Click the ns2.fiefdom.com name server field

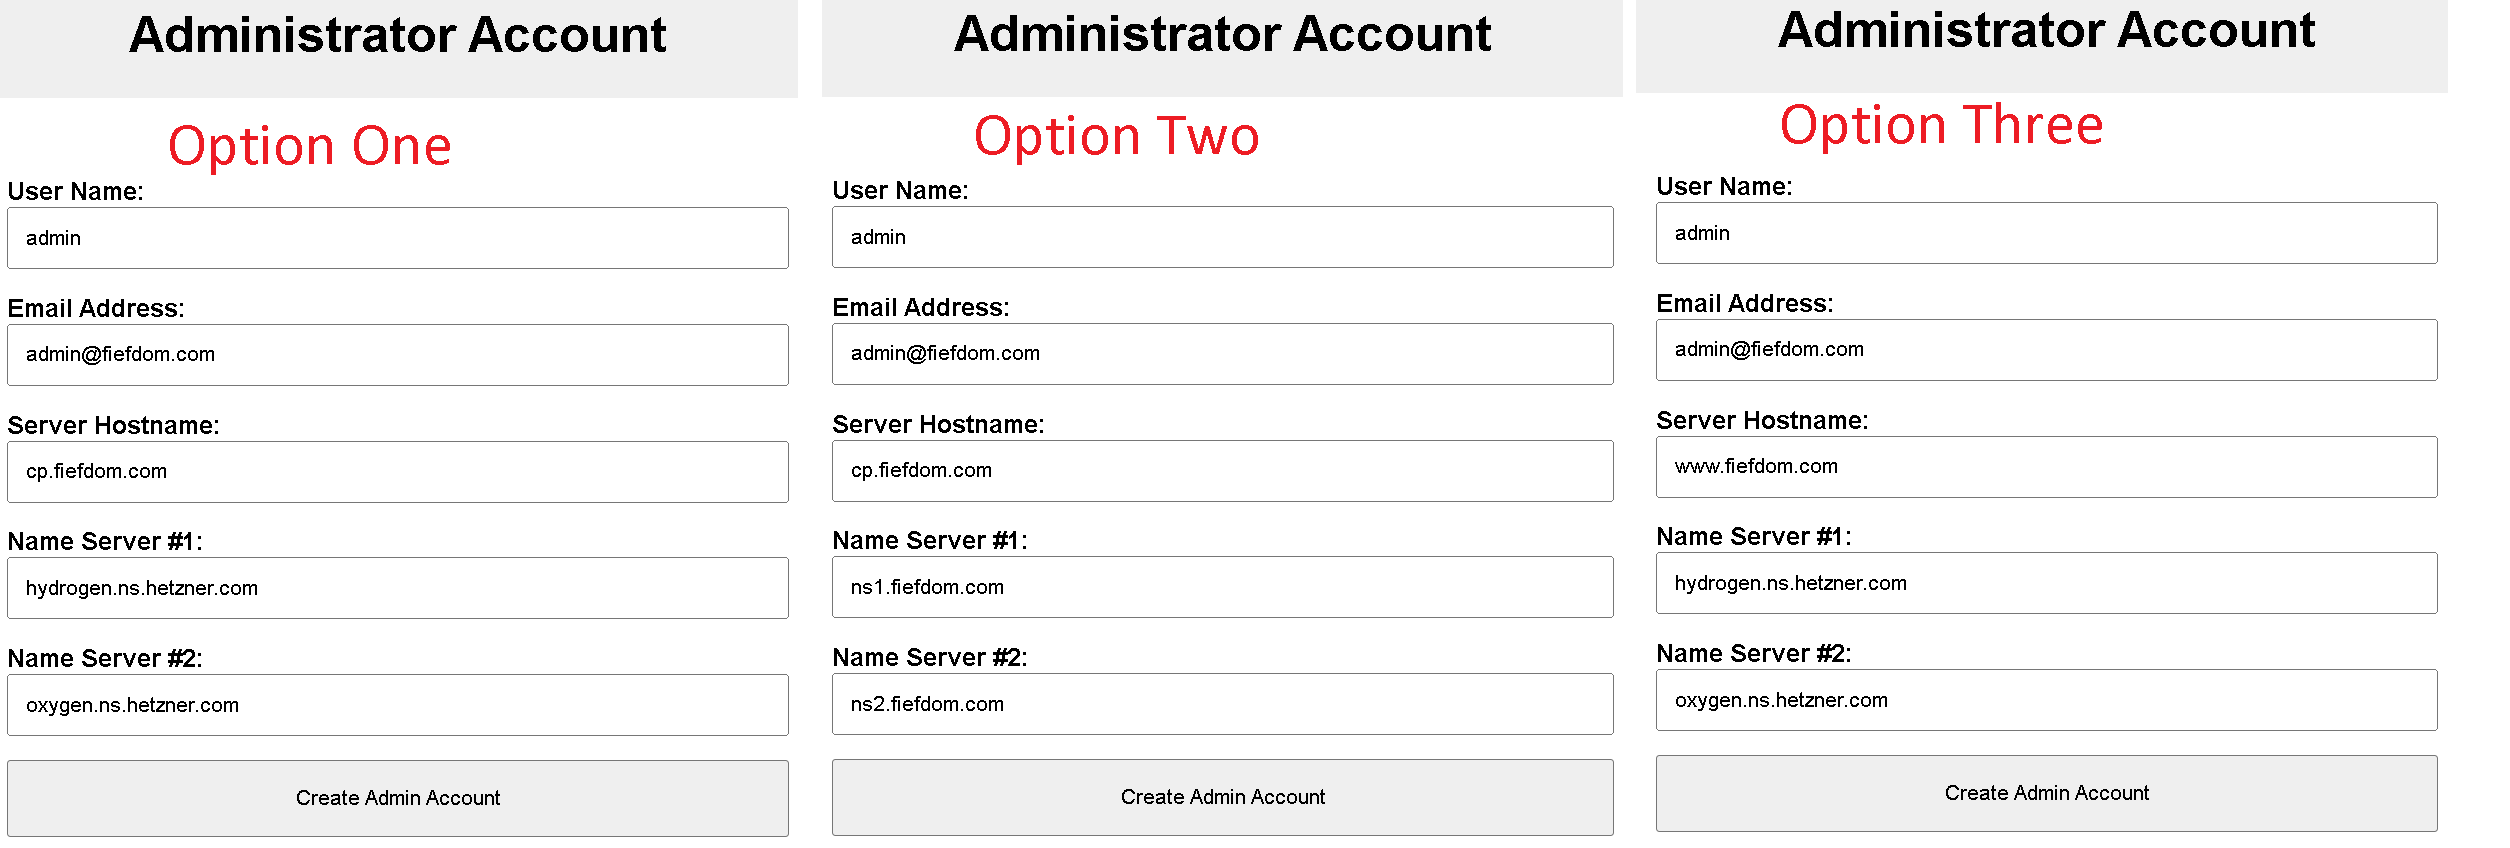tap(1222, 704)
